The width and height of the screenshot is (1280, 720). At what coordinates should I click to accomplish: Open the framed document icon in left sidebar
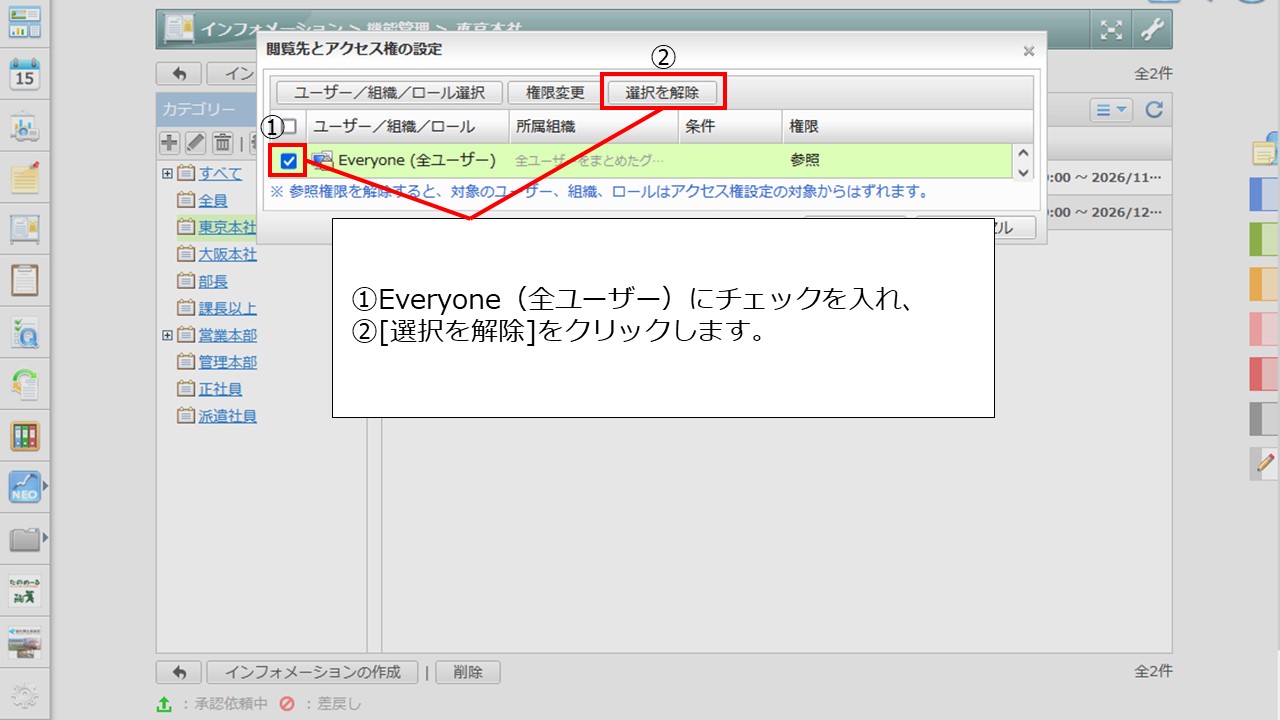point(24,229)
